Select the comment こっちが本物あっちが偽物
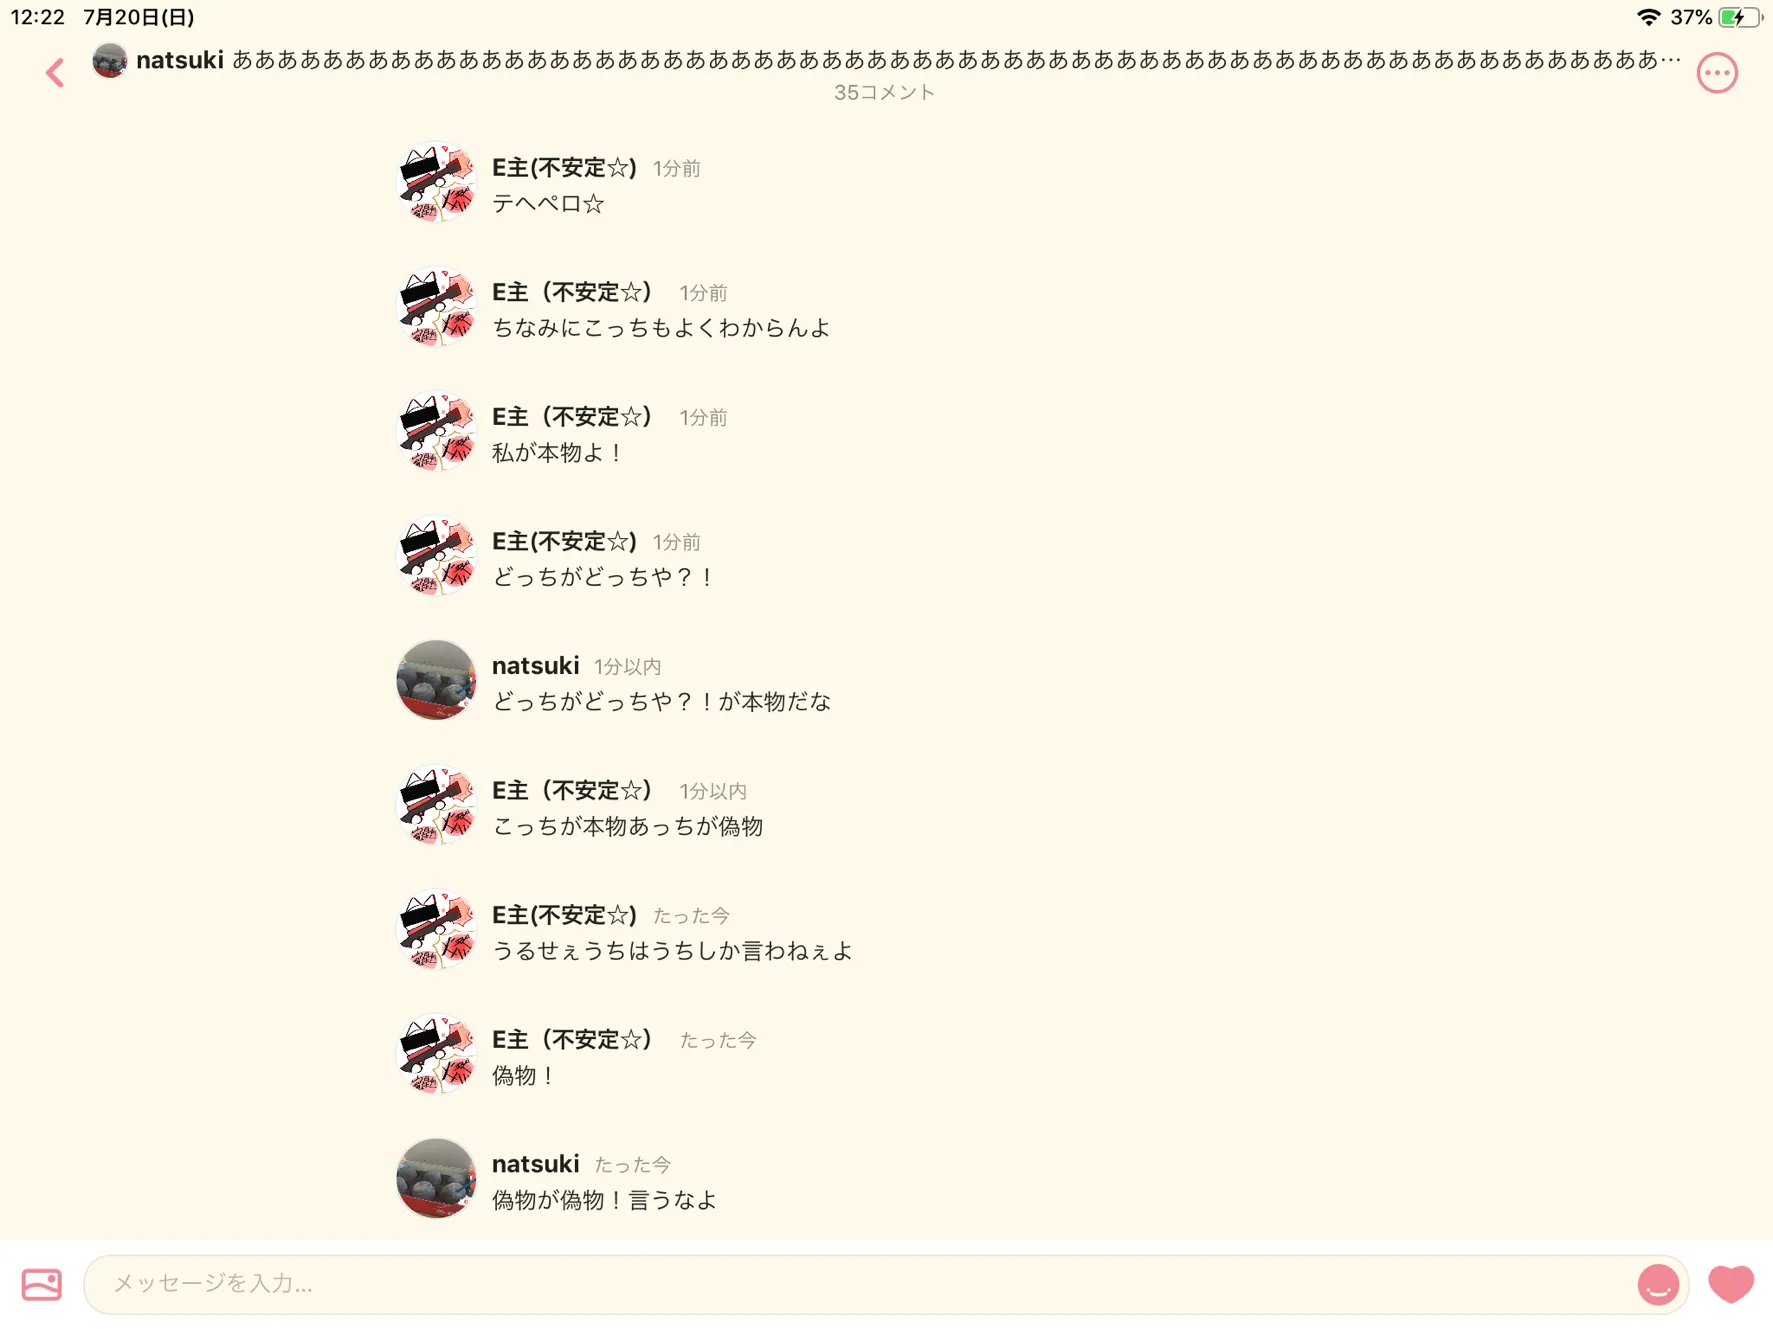The height and width of the screenshot is (1329, 1773). tap(628, 826)
